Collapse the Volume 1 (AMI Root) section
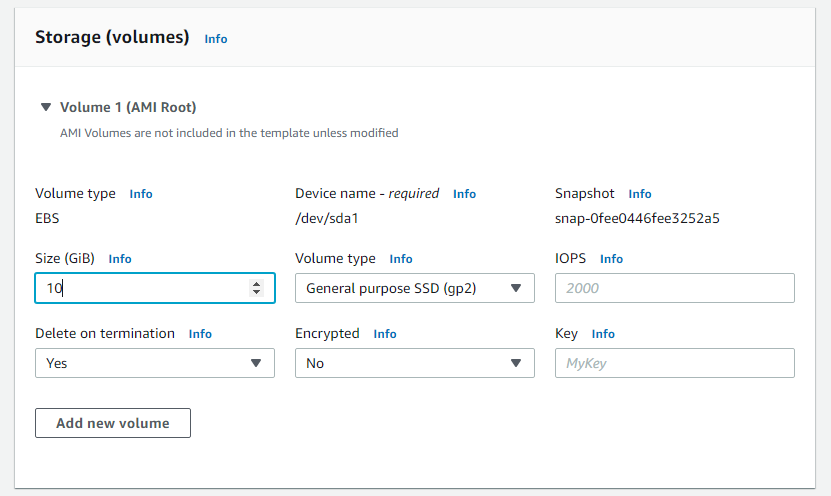This screenshot has height=496, width=831. 45,107
